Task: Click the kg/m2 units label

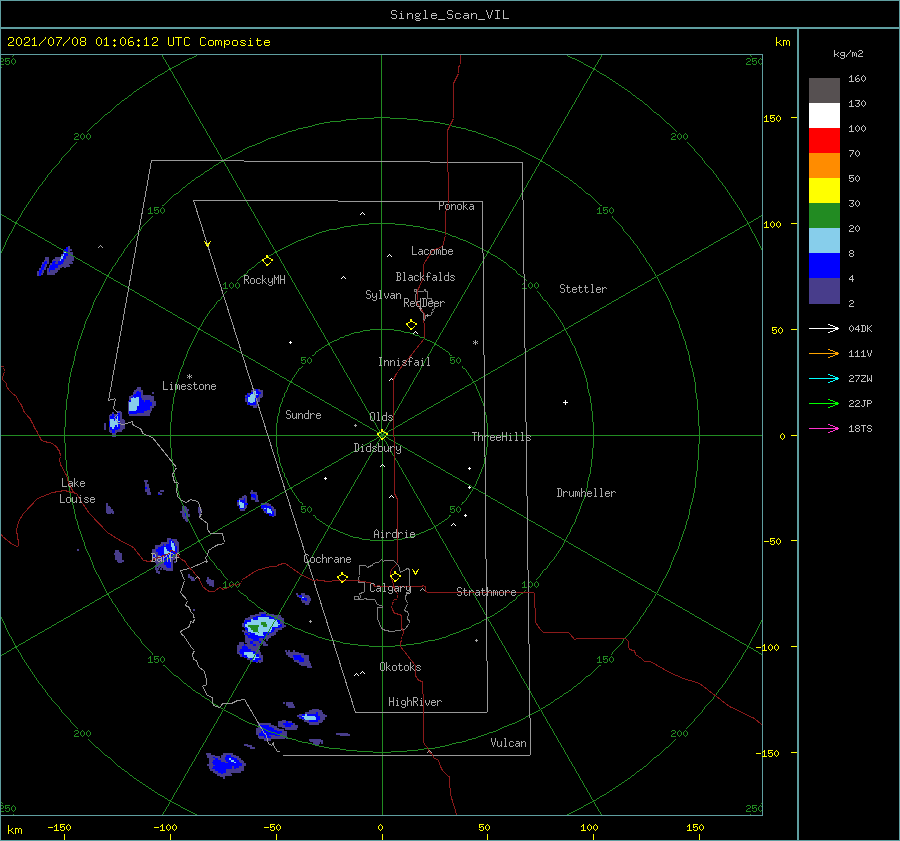Action: pyautogui.click(x=848, y=54)
